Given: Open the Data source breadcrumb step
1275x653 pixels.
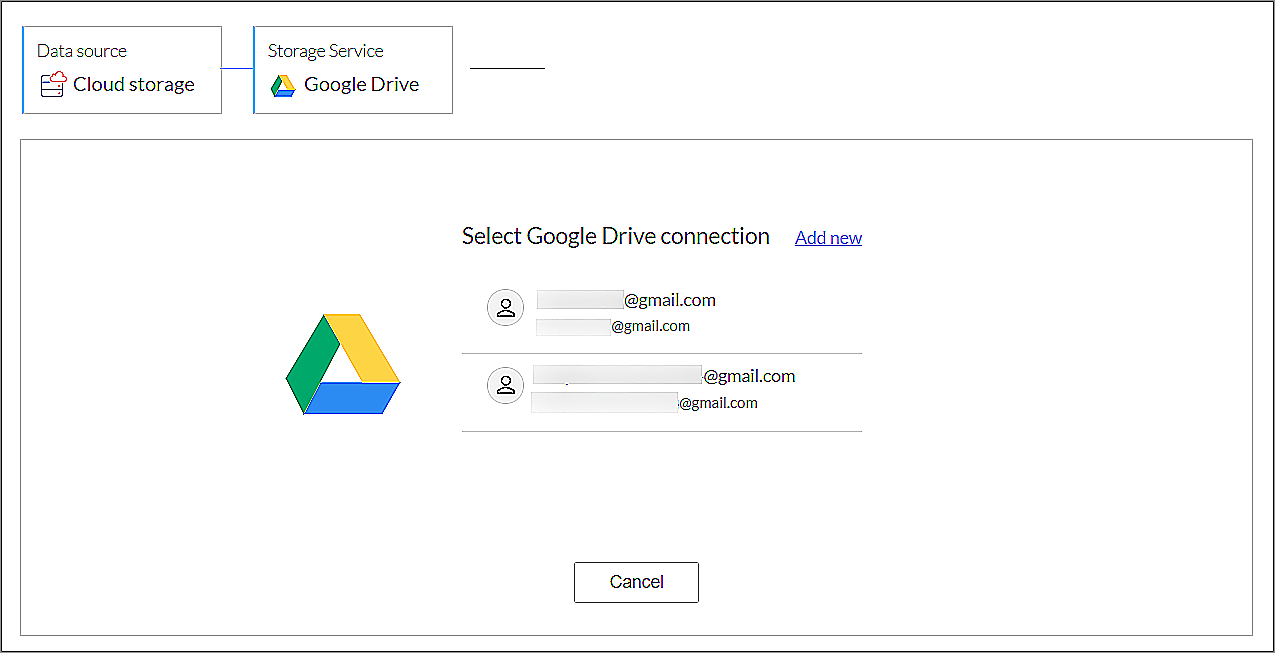Looking at the screenshot, I should (x=122, y=70).
